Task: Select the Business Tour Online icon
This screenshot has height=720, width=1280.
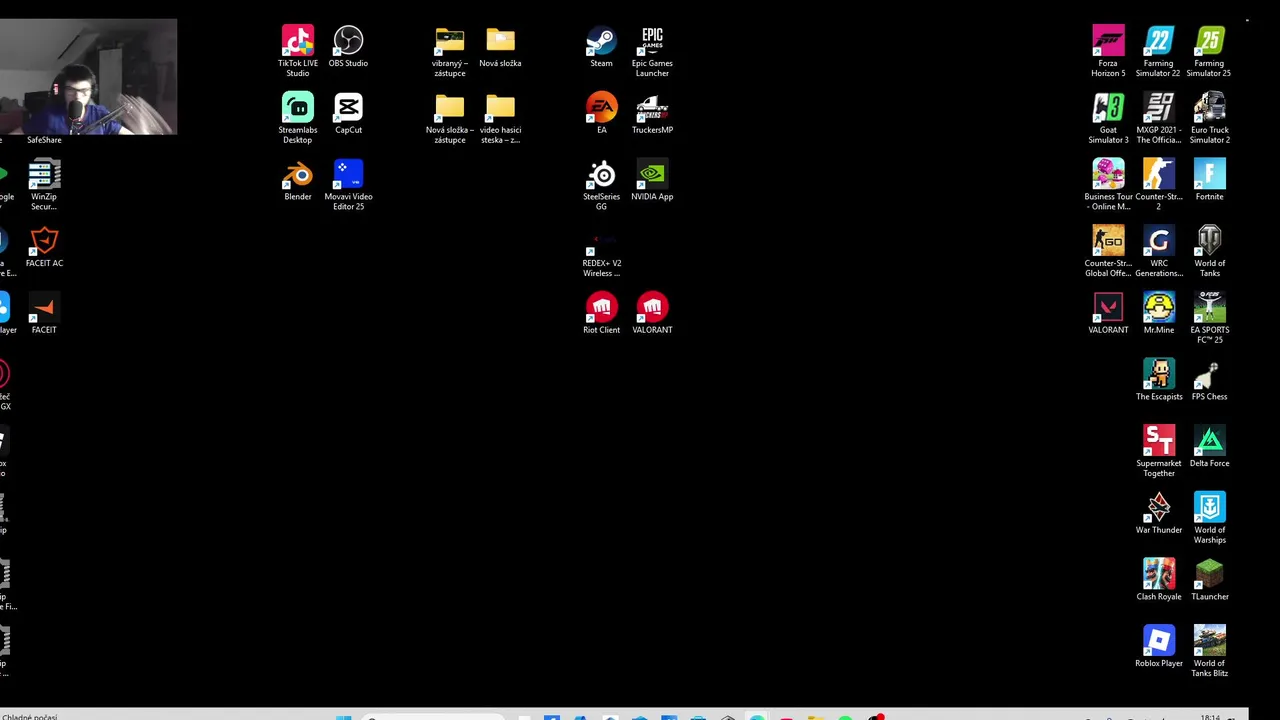Action: point(1108,175)
